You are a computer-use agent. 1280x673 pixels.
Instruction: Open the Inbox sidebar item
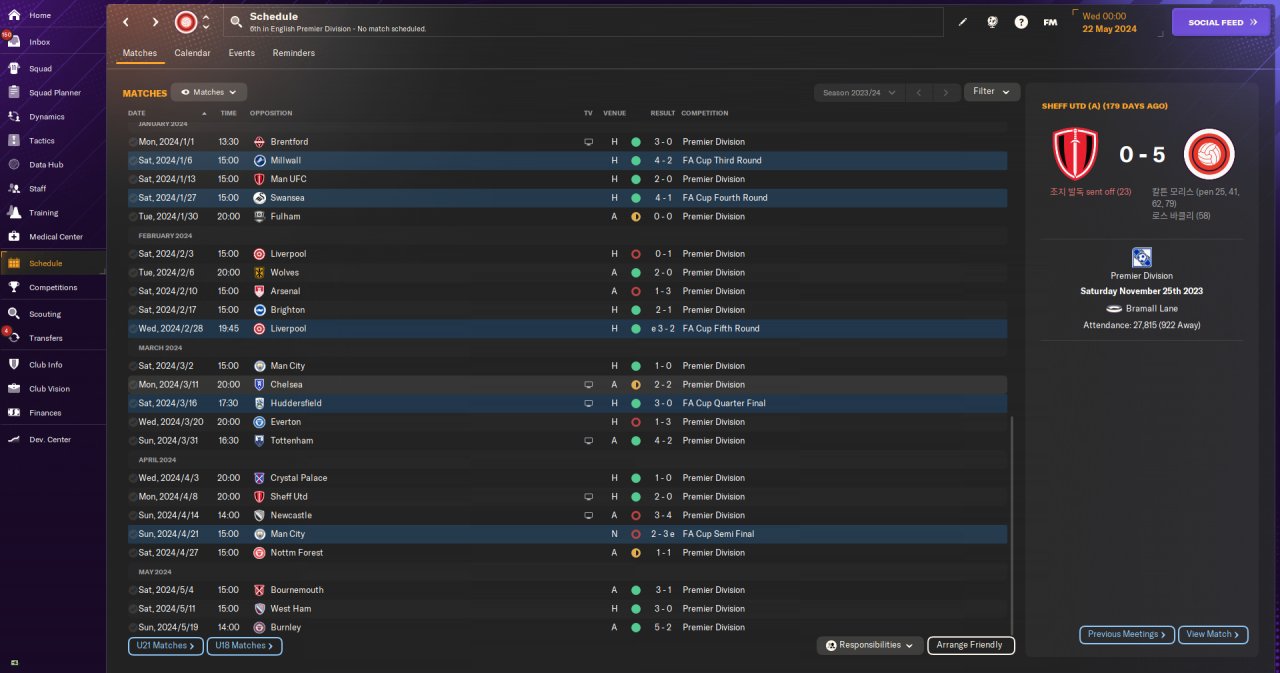click(x=39, y=42)
